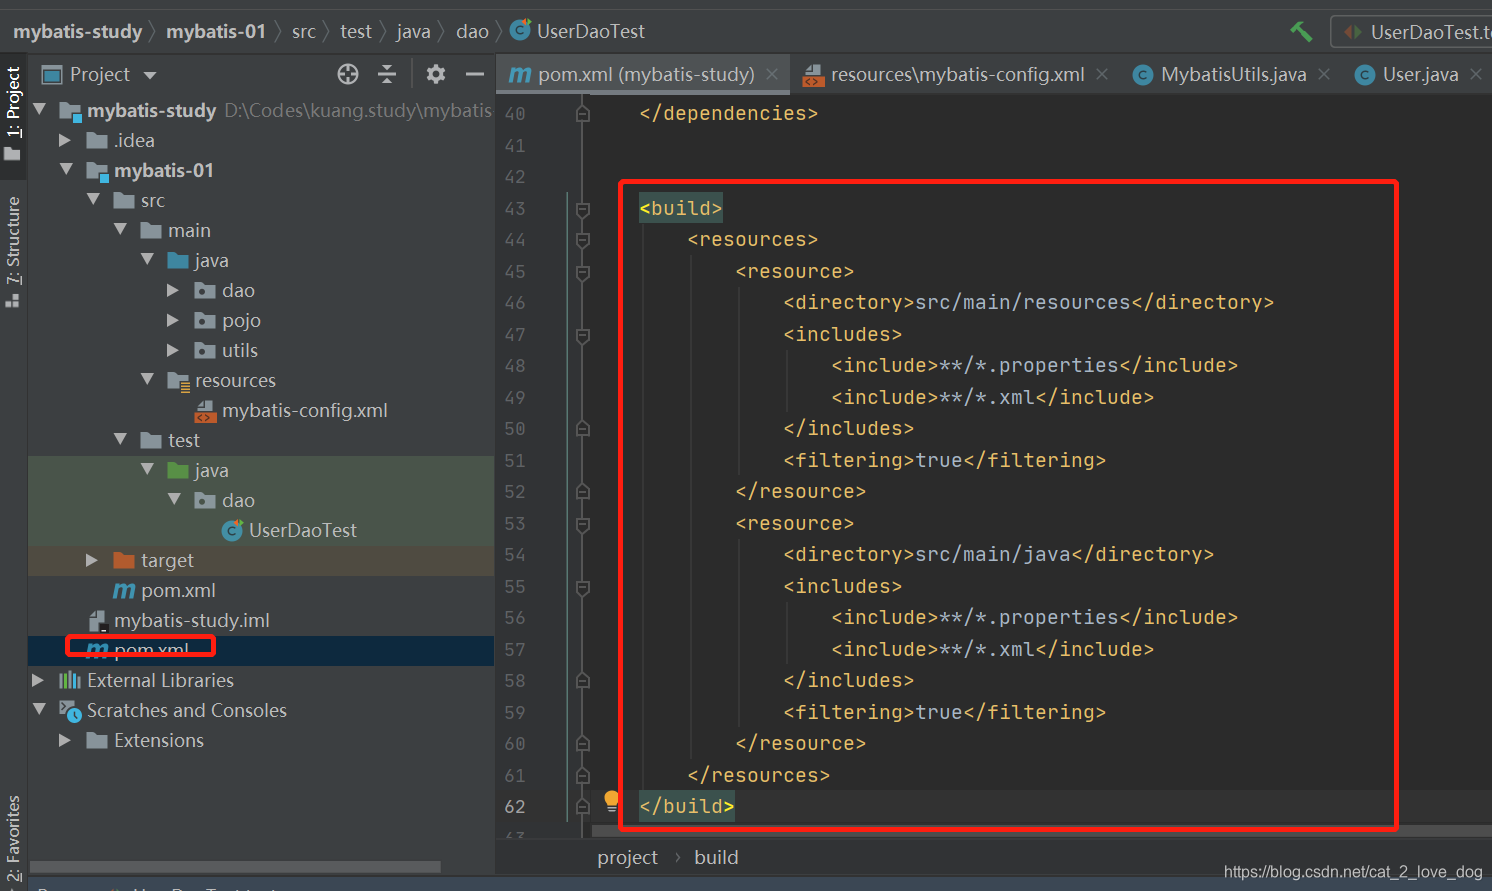Click mybatis-study in navigation breadcrumb
Screen dimensions: 1492x891
[x=78, y=31]
